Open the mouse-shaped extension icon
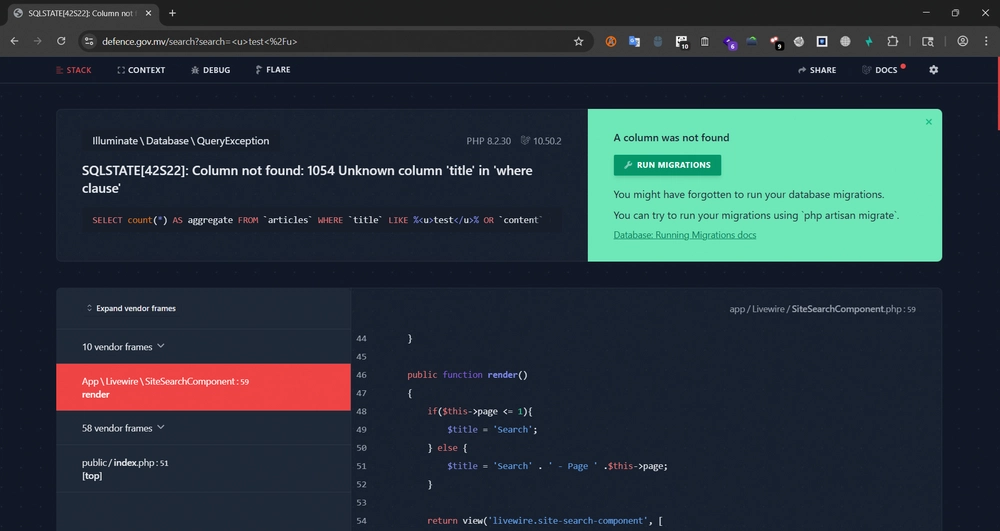The height and width of the screenshot is (531, 1000). (x=658, y=41)
